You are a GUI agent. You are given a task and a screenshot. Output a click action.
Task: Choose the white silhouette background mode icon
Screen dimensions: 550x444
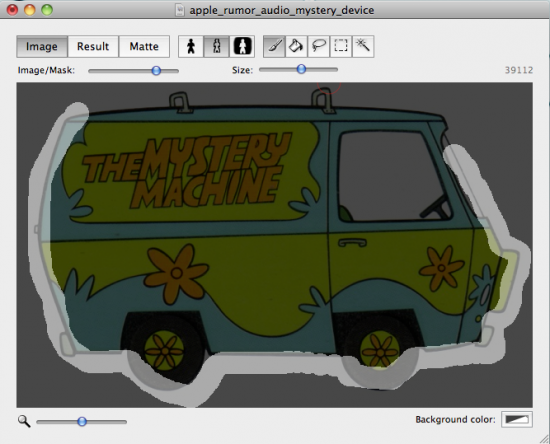pyautogui.click(x=242, y=46)
